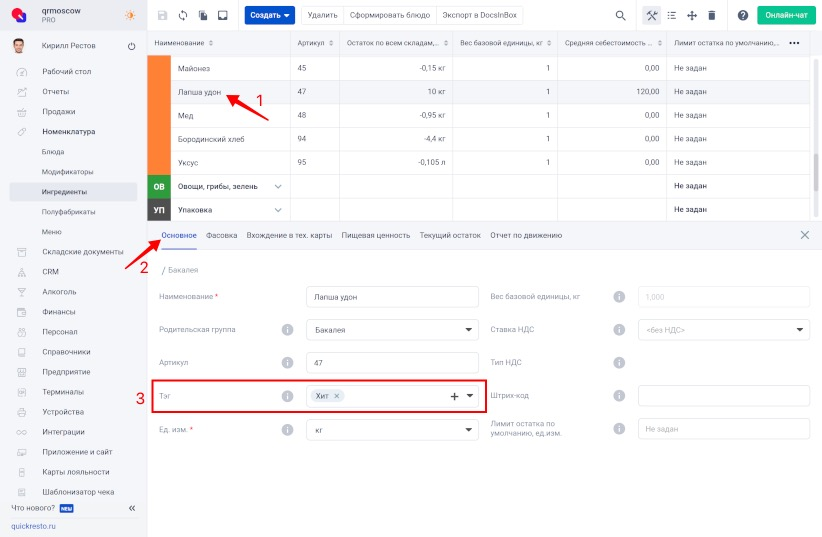The image size is (822, 537).
Task: Click info icon next to Тип НДС
Action: point(619,362)
